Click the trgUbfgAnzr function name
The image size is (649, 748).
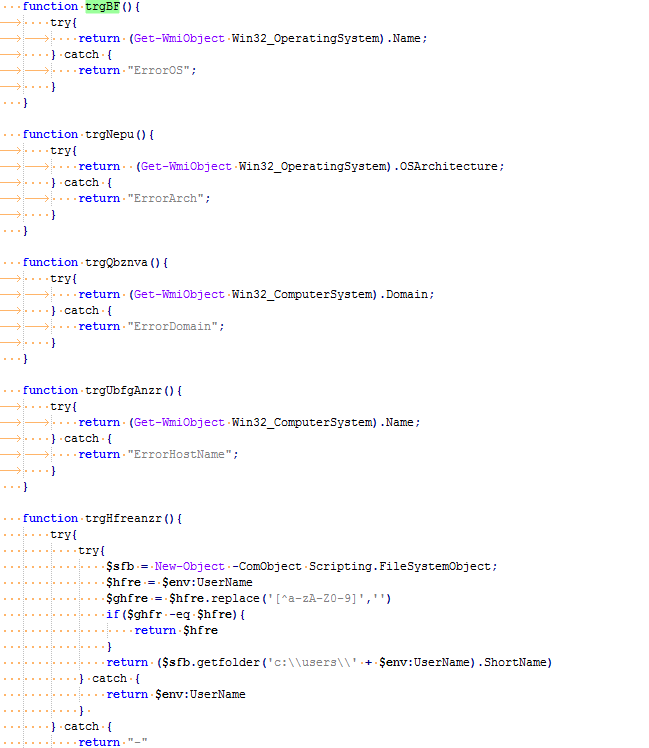click(x=123, y=390)
